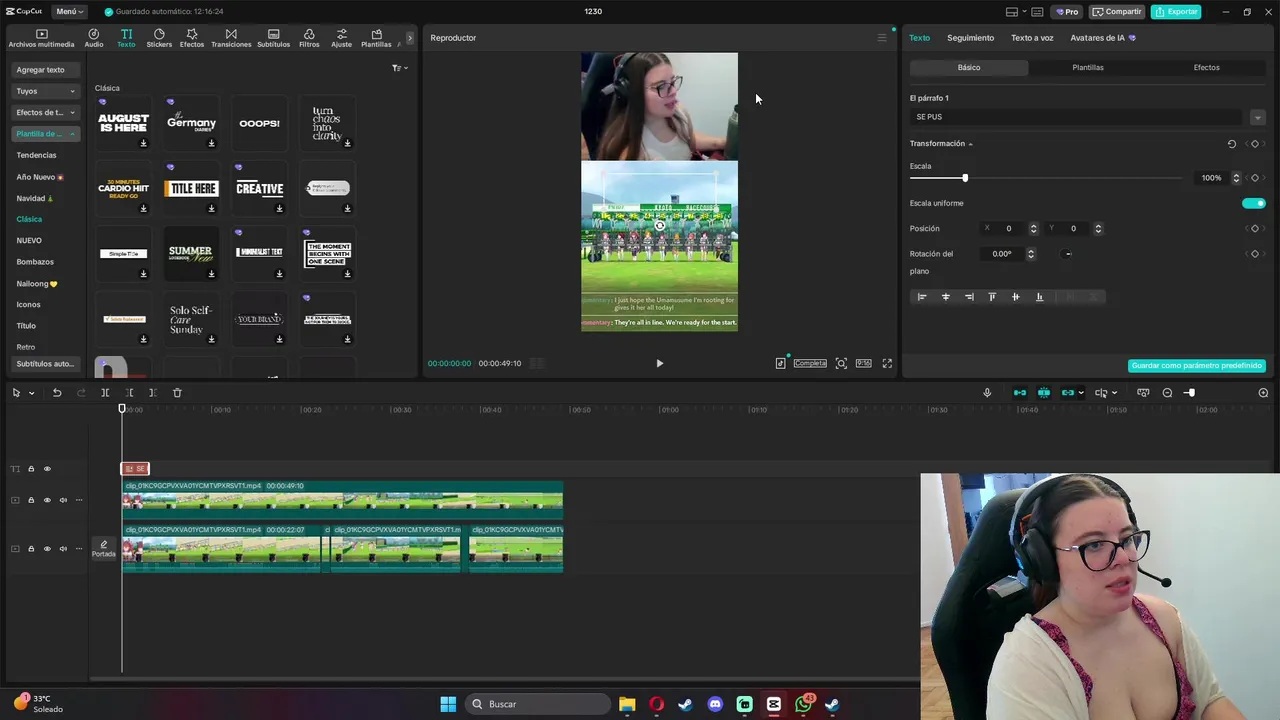Image resolution: width=1280 pixels, height=720 pixels.
Task: Click the Posición X value field
Action: (x=1010, y=228)
